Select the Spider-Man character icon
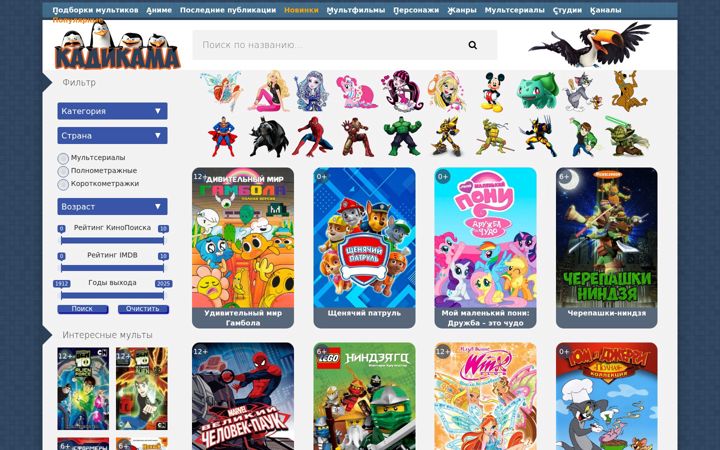The height and width of the screenshot is (450, 720). (x=312, y=136)
